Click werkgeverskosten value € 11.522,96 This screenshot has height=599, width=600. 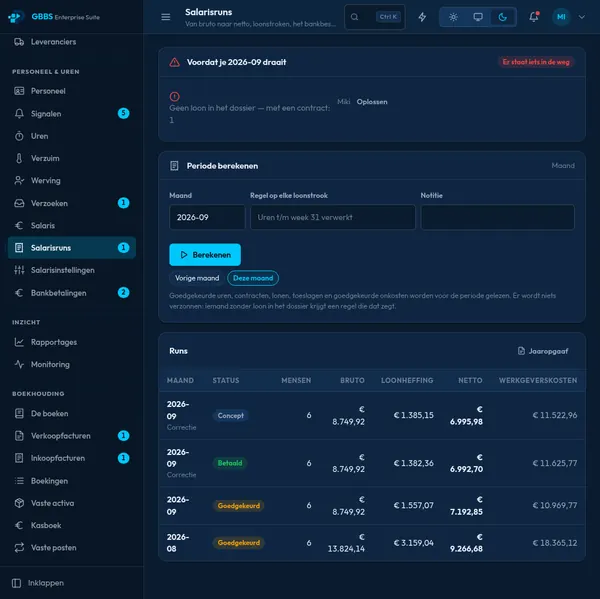(554, 415)
